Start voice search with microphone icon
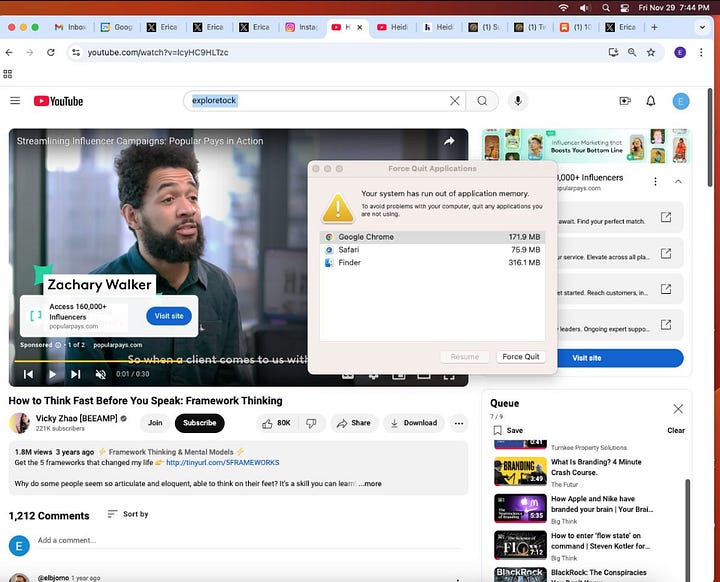 tap(518, 101)
